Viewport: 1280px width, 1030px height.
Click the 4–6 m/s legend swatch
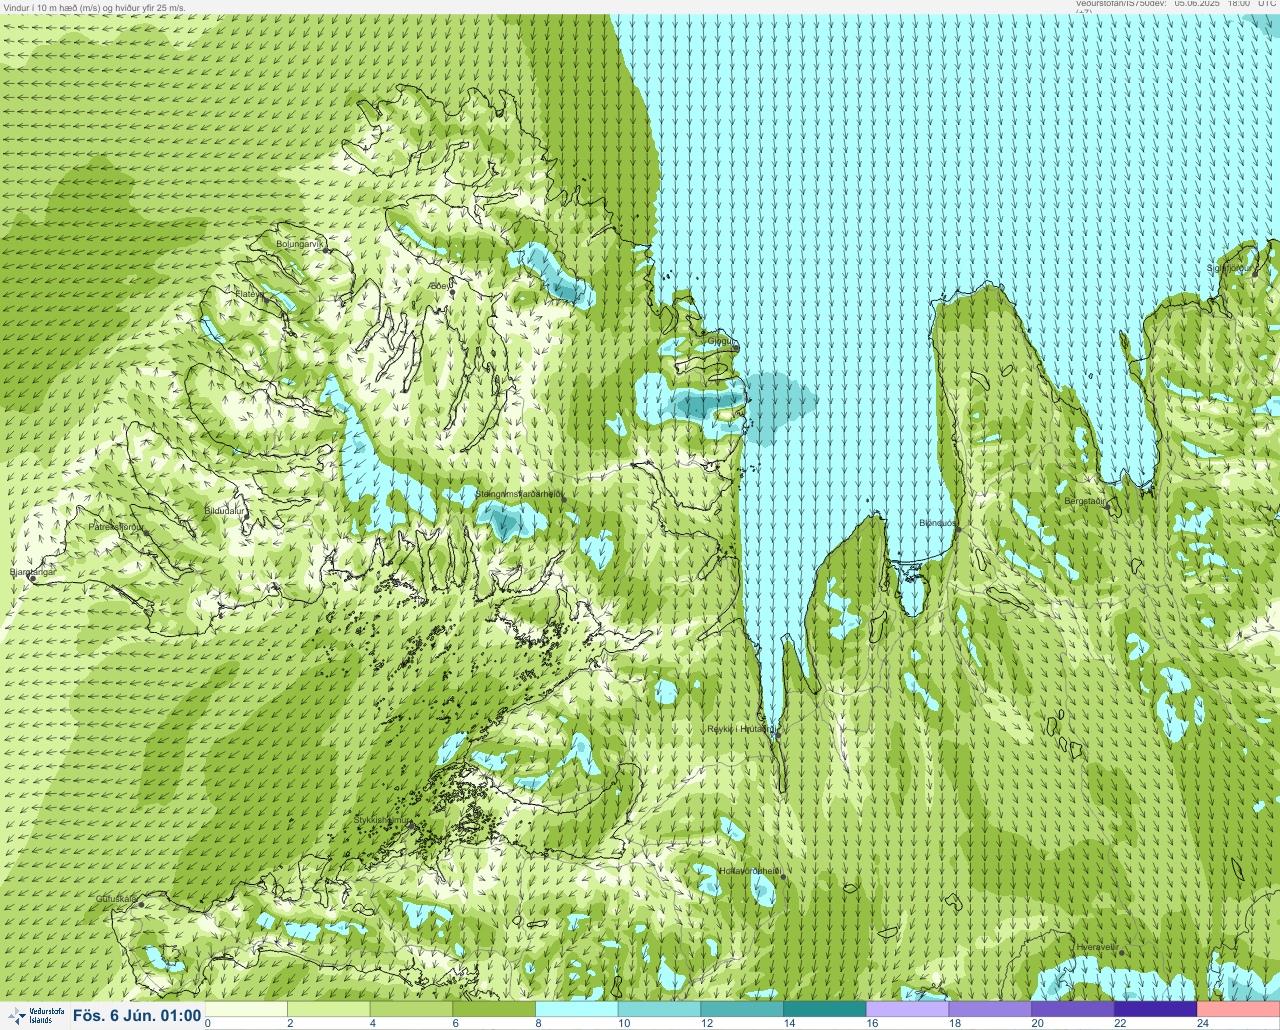point(412,1009)
